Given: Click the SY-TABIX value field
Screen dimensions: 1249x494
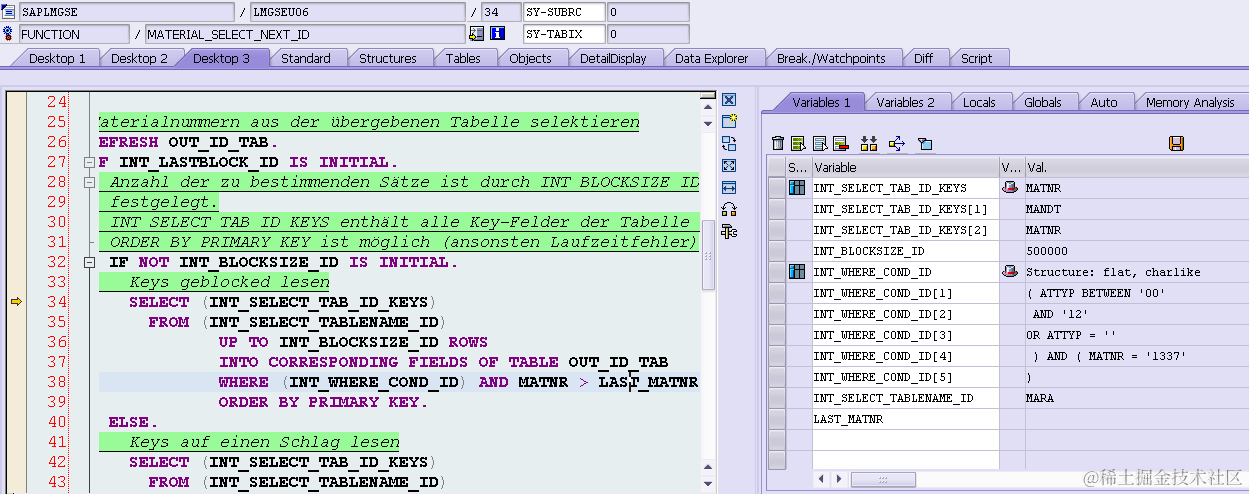Looking at the screenshot, I should coord(648,34).
